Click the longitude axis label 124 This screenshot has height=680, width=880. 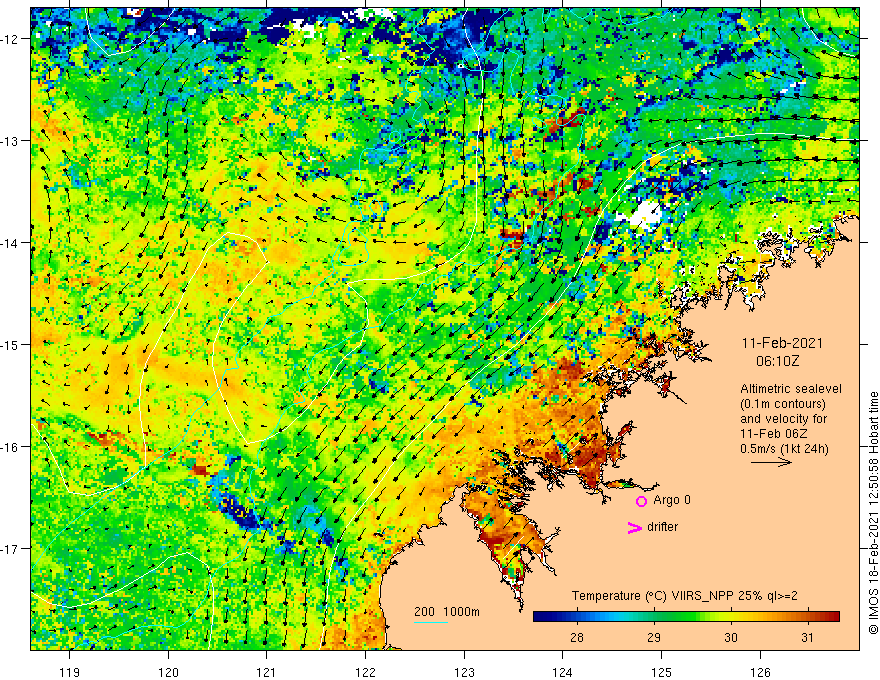(563, 672)
